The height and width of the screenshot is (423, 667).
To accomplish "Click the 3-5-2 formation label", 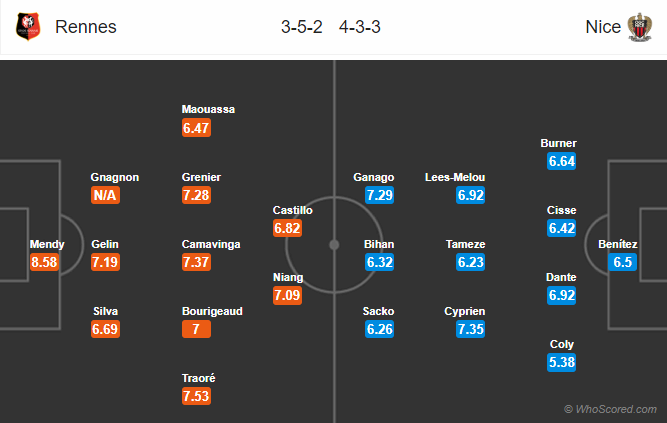I will [301, 27].
